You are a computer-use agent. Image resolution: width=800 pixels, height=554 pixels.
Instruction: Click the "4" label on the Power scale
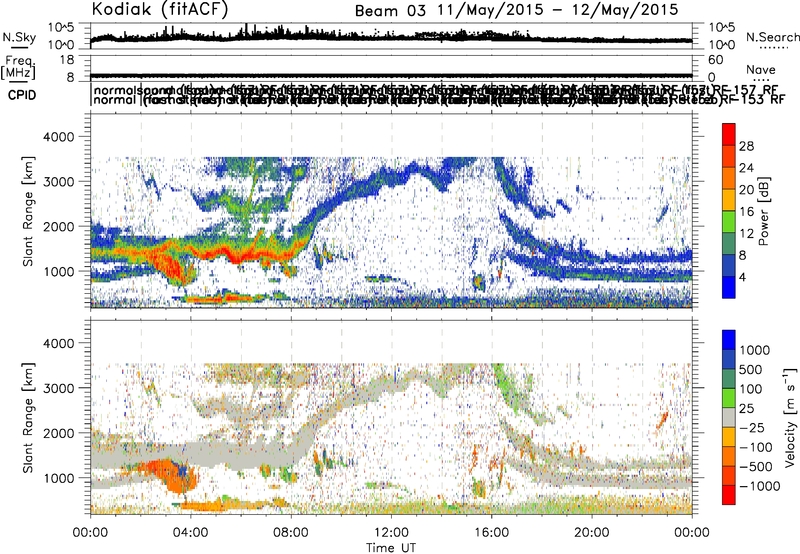pos(743,277)
